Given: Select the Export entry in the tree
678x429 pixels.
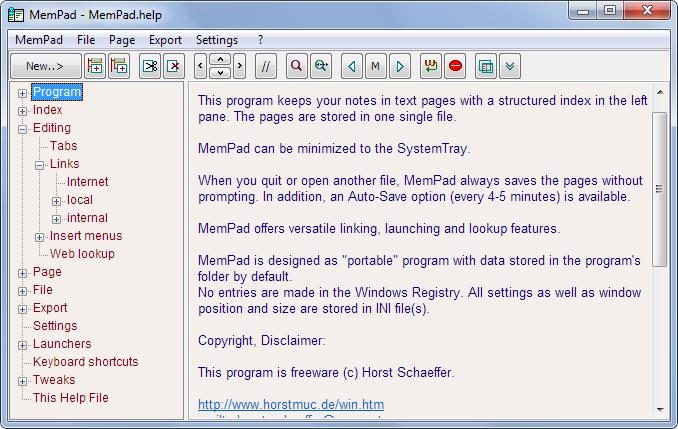Looking at the screenshot, I should (x=50, y=308).
